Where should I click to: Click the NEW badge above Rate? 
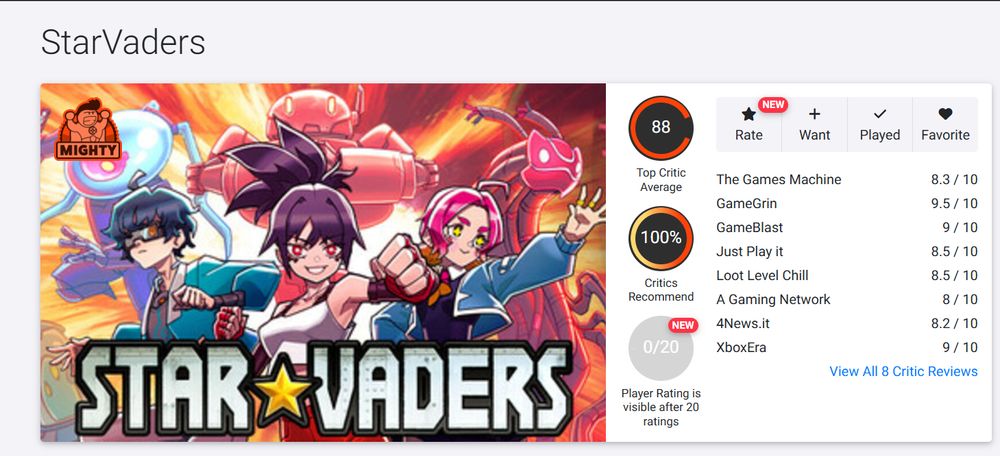(x=773, y=105)
